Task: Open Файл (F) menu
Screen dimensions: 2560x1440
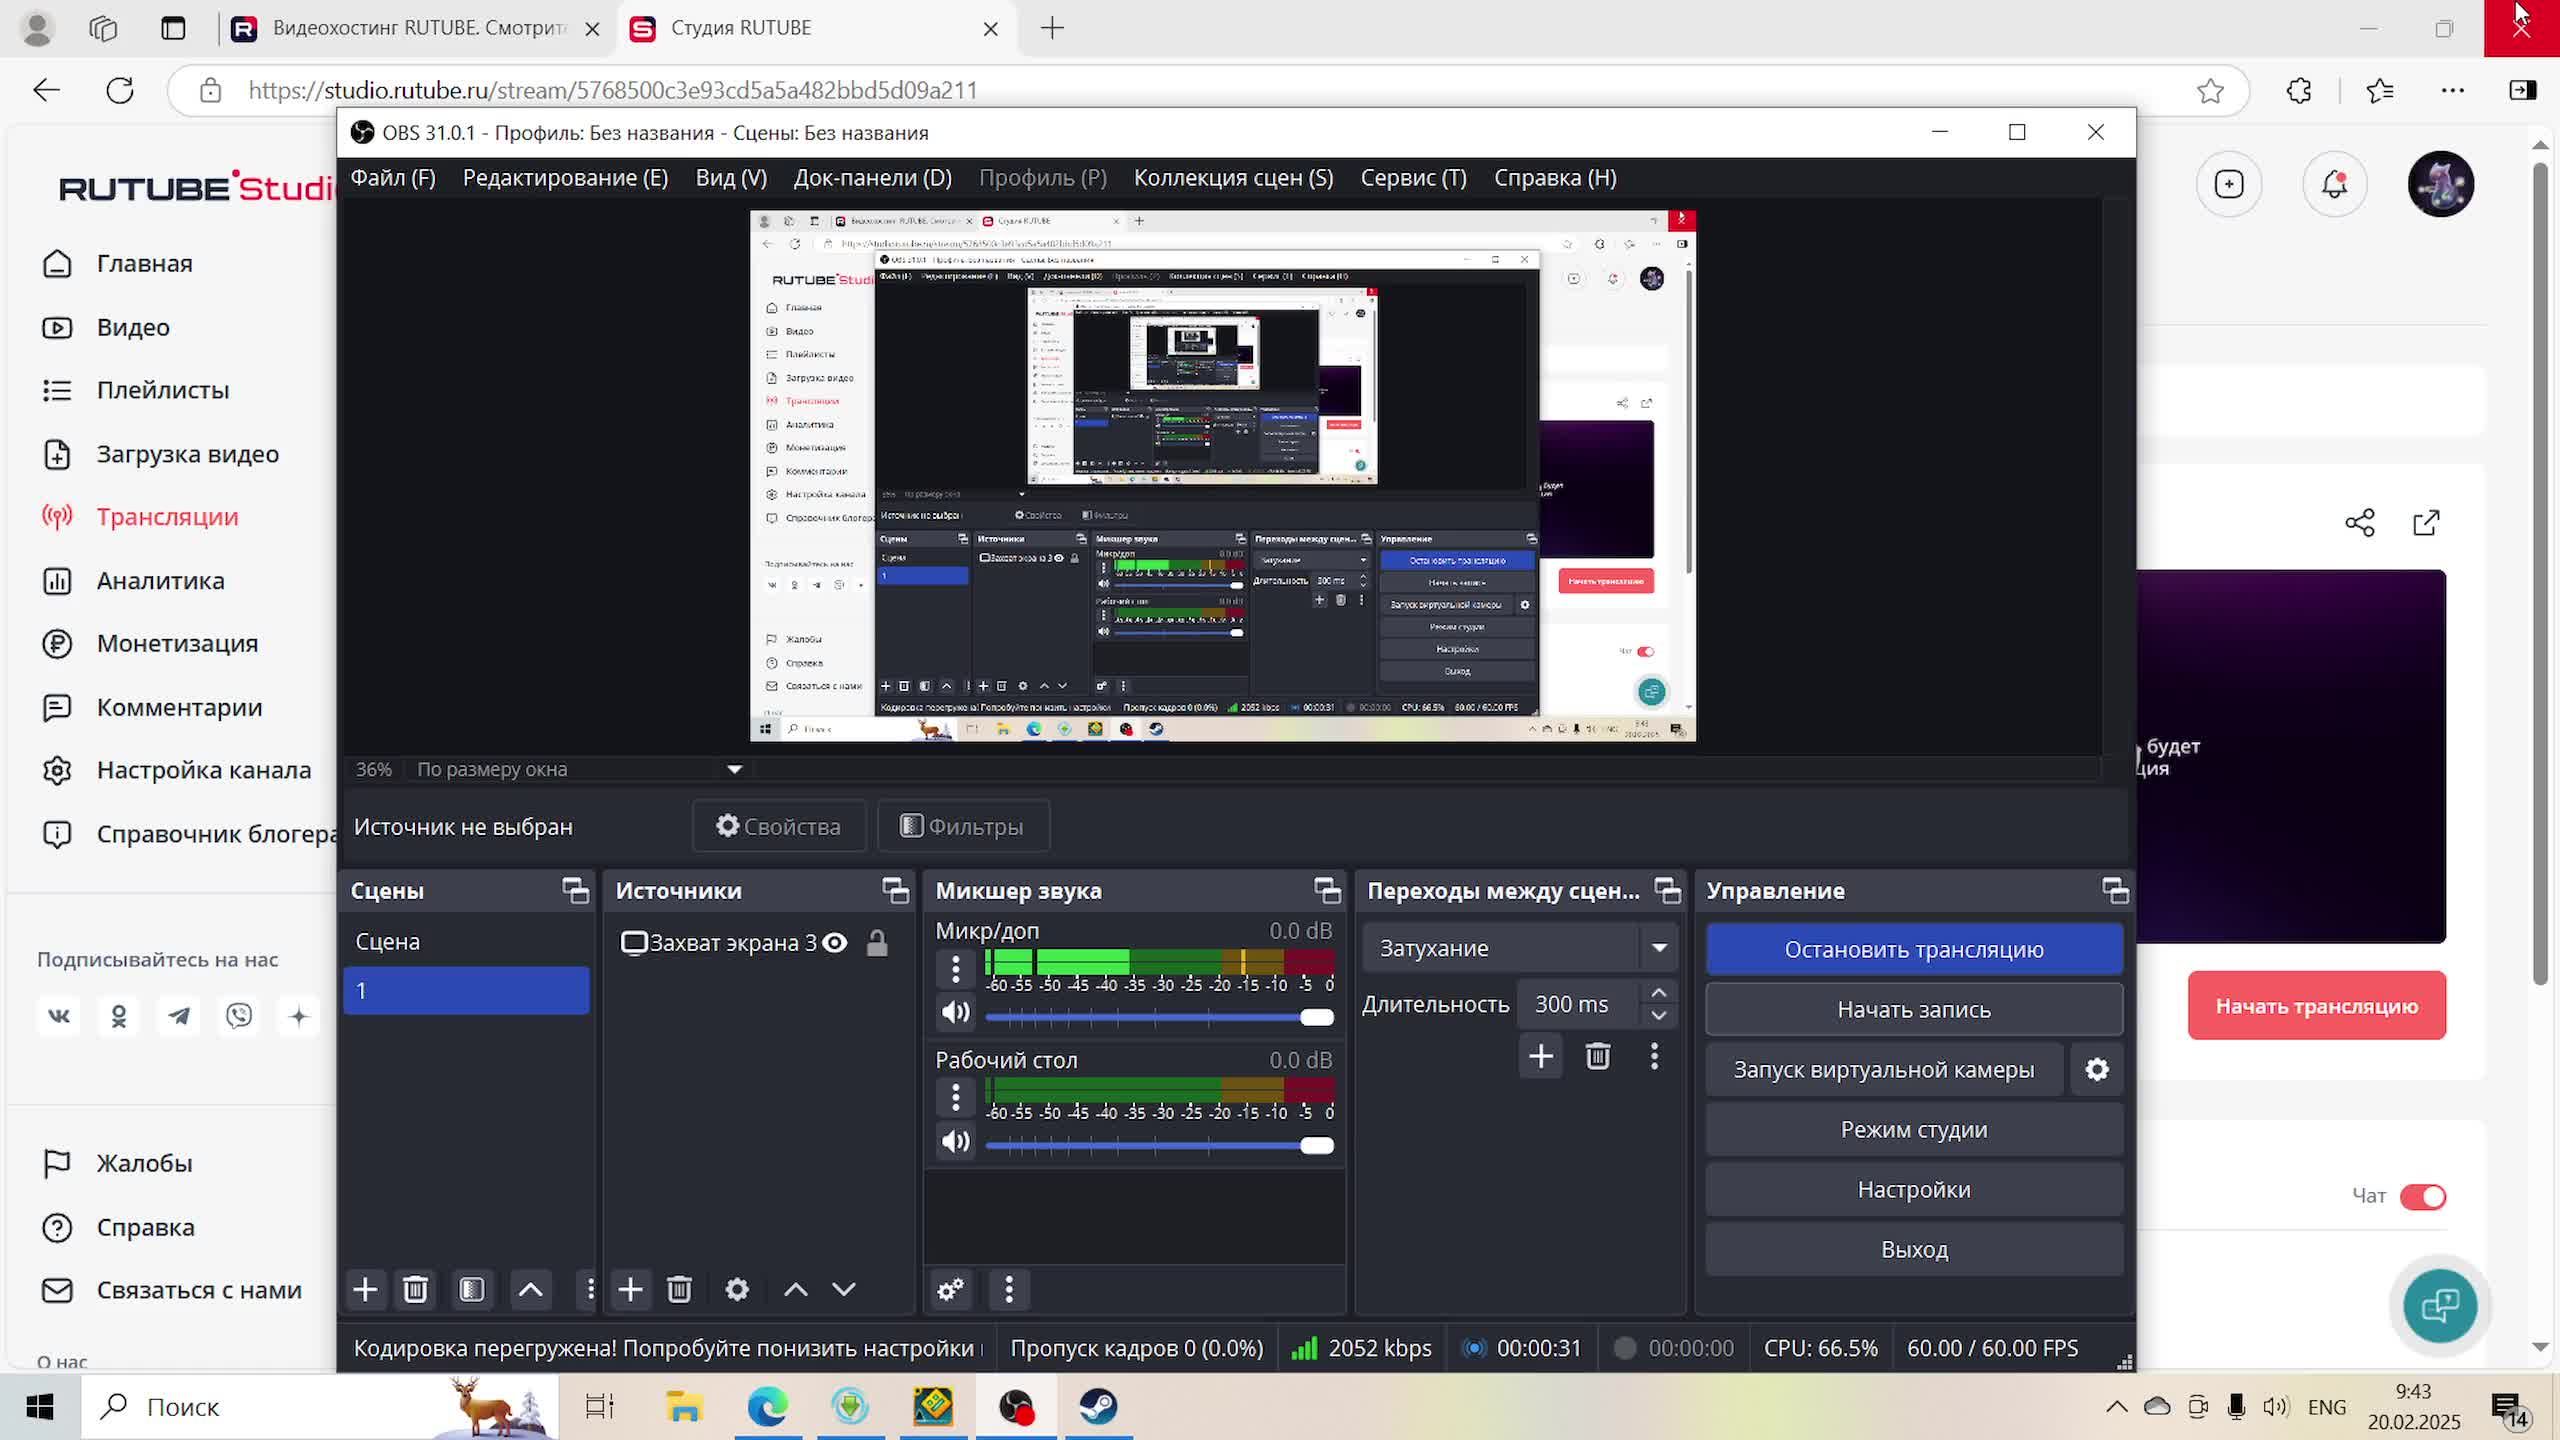Action: (393, 177)
